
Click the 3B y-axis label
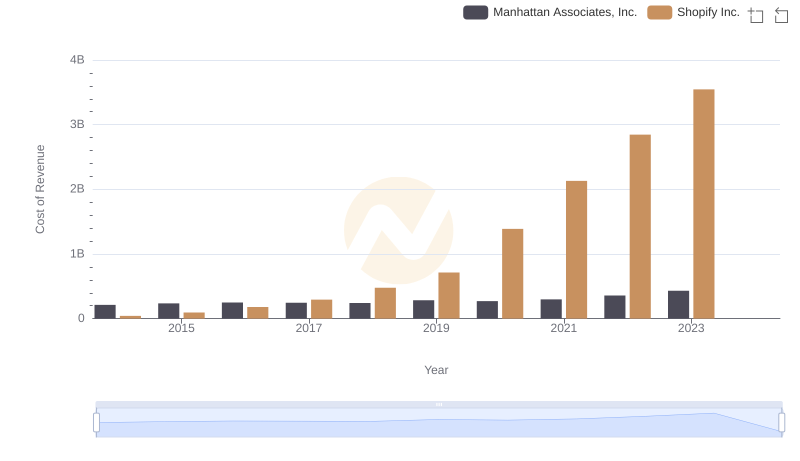click(x=77, y=124)
